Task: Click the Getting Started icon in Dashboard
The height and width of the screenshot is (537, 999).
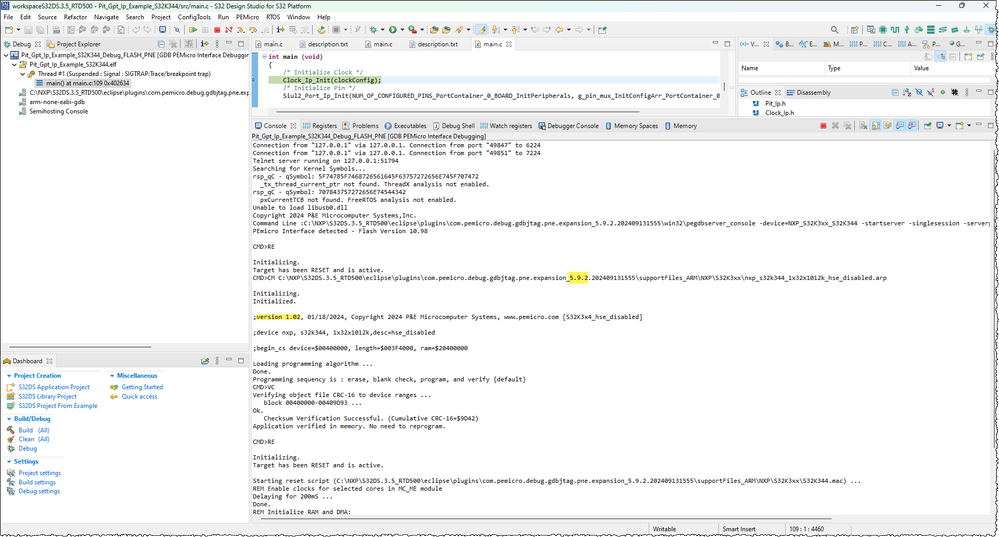Action: pos(114,387)
